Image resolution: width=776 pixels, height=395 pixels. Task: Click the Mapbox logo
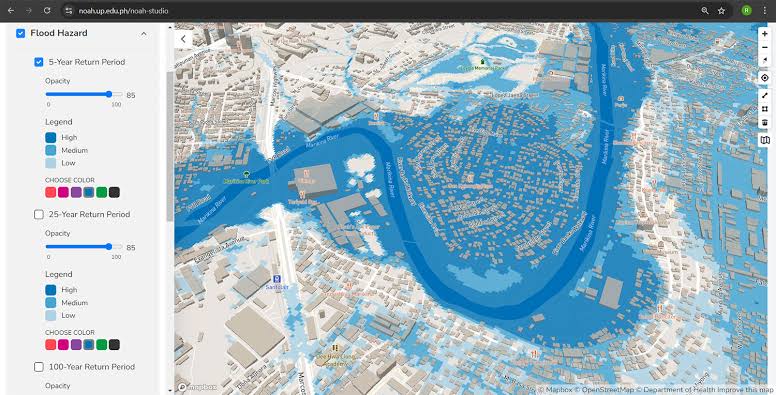pyautogui.click(x=197, y=387)
